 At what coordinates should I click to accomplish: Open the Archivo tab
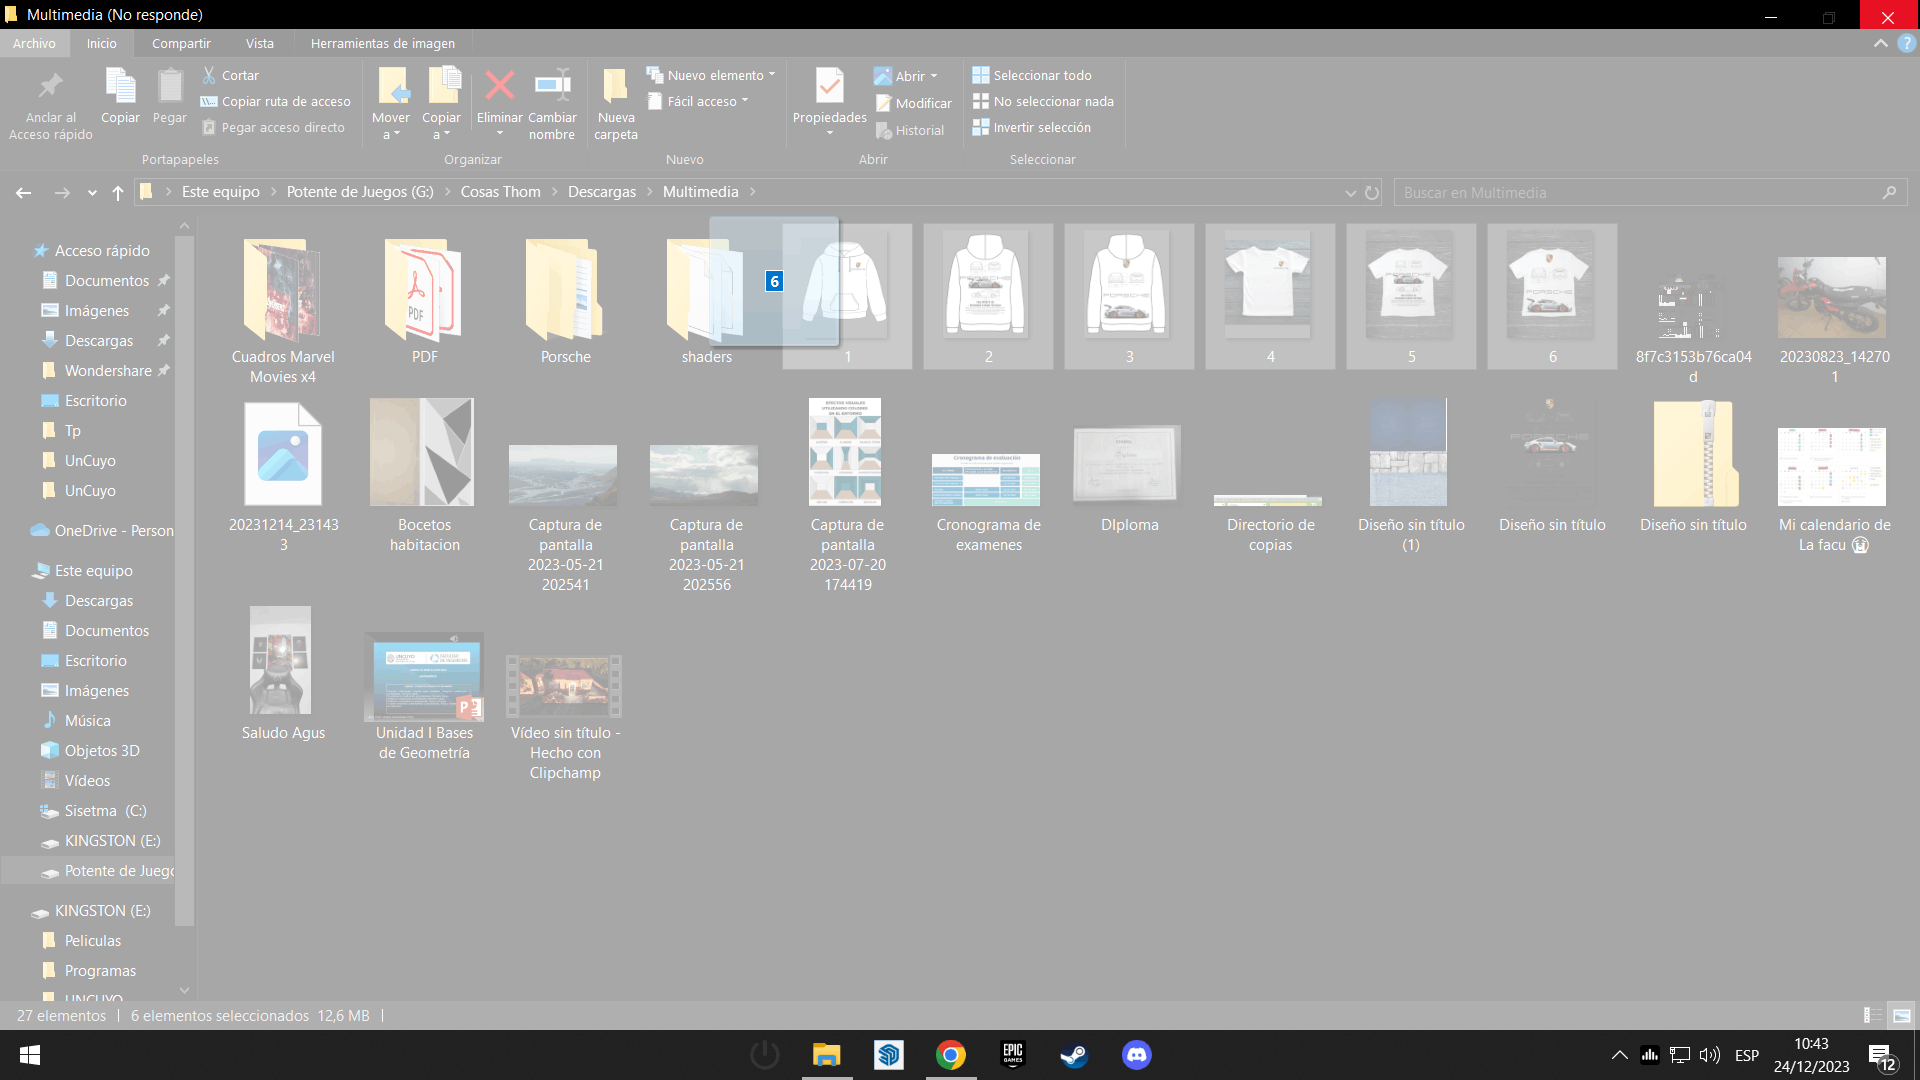pos(34,43)
